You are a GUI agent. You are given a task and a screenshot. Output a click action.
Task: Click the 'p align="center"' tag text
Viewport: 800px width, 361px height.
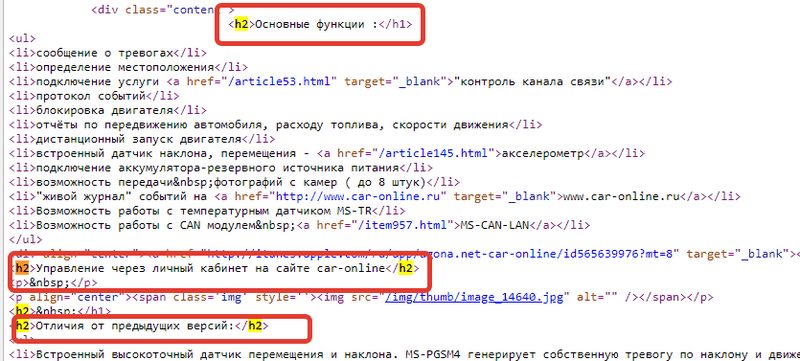coord(70,297)
